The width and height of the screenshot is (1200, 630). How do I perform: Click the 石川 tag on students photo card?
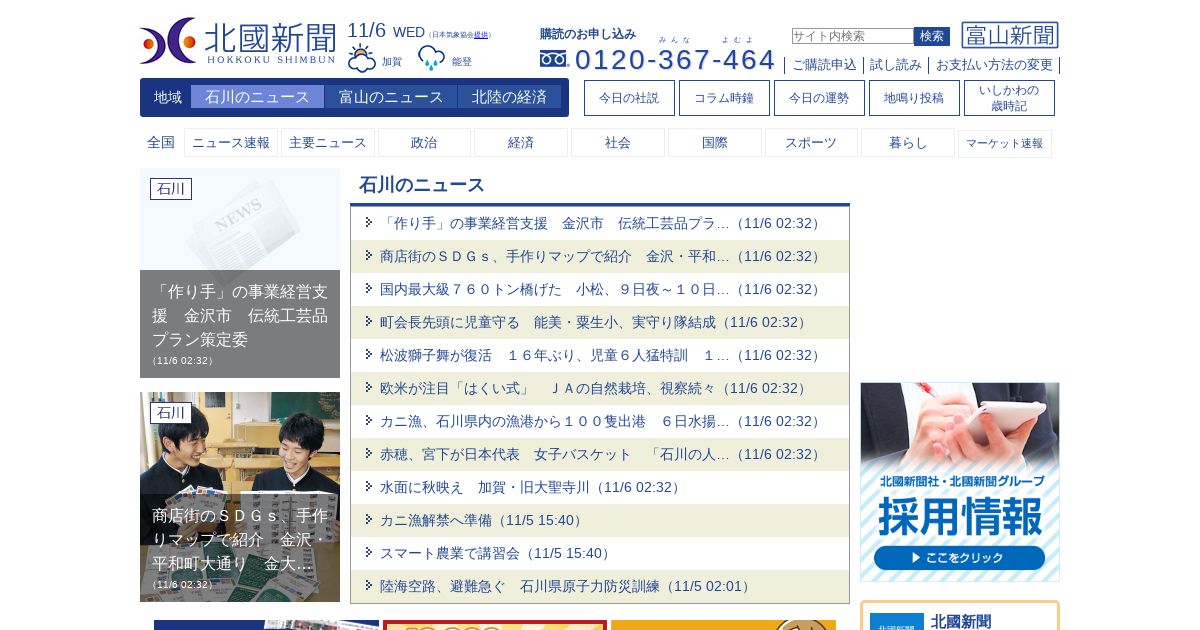pyautogui.click(x=171, y=413)
